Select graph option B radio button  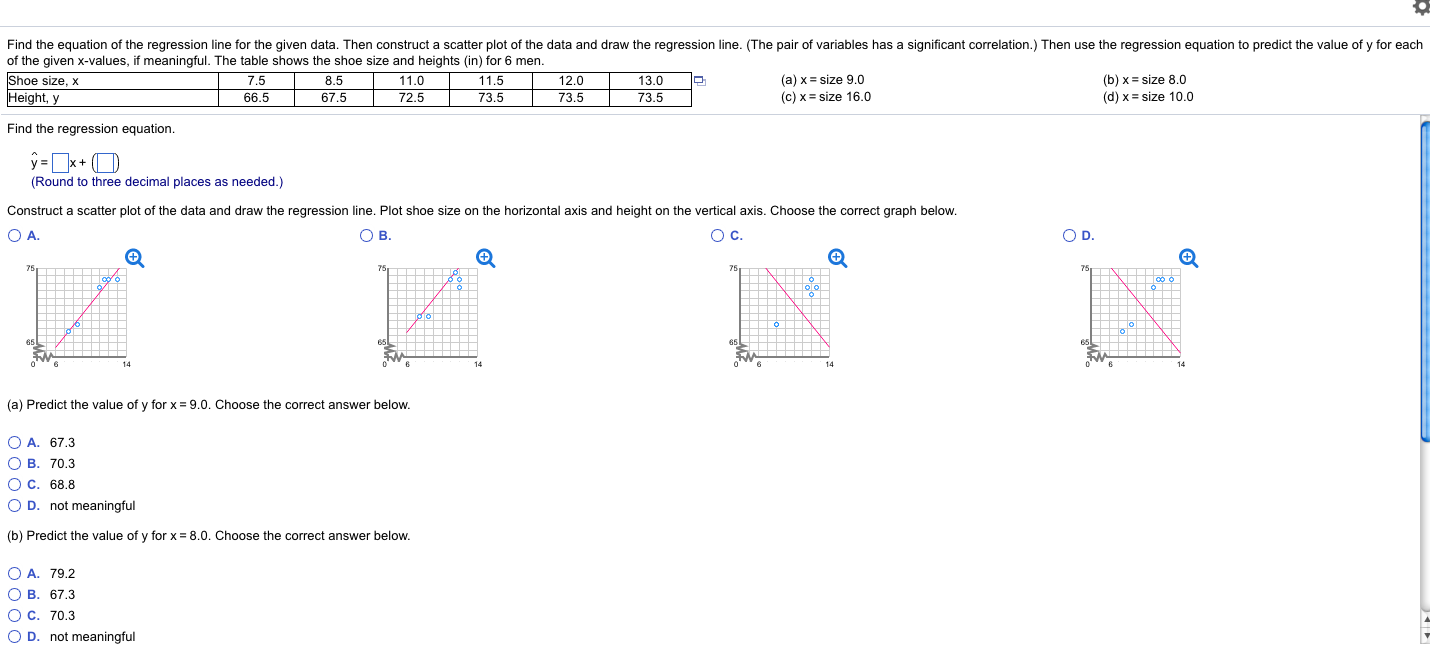coord(366,236)
